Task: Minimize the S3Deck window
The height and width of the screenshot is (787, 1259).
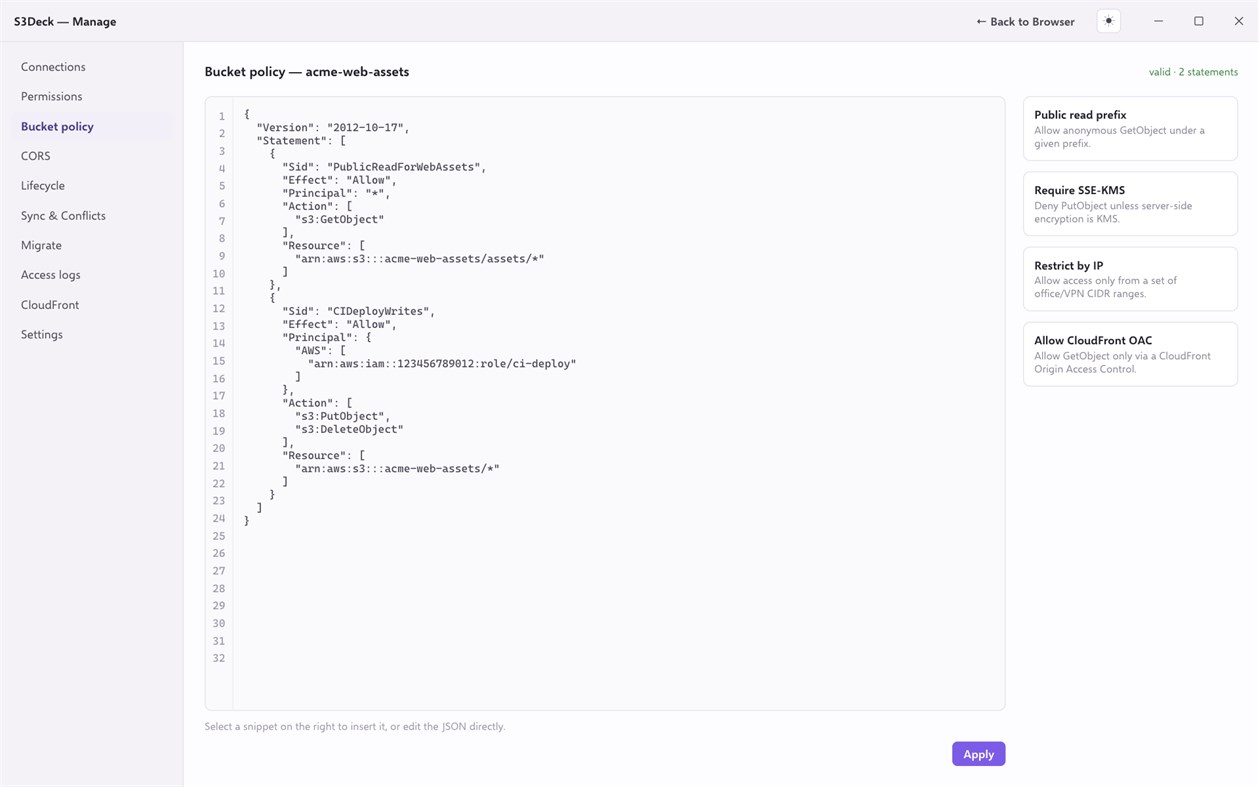Action: (x=1158, y=21)
